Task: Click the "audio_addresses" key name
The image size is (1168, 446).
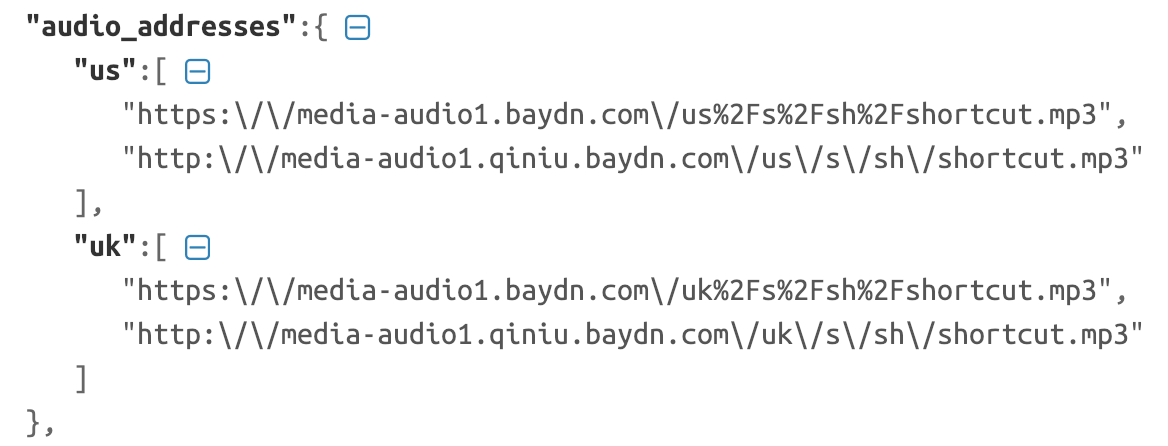Action: tap(160, 28)
